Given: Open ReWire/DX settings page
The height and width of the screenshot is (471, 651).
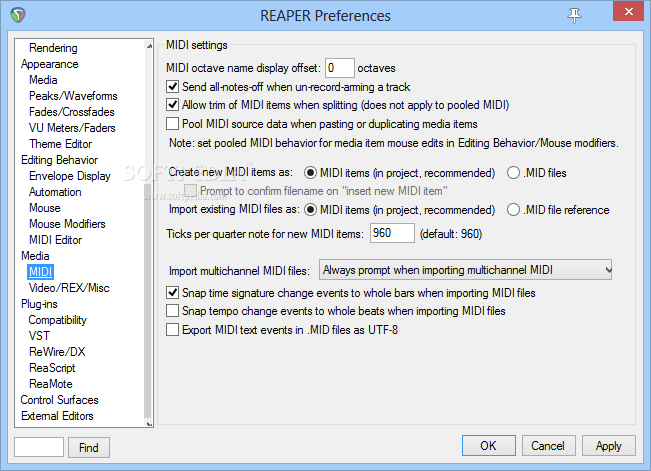Looking at the screenshot, I should [x=57, y=352].
